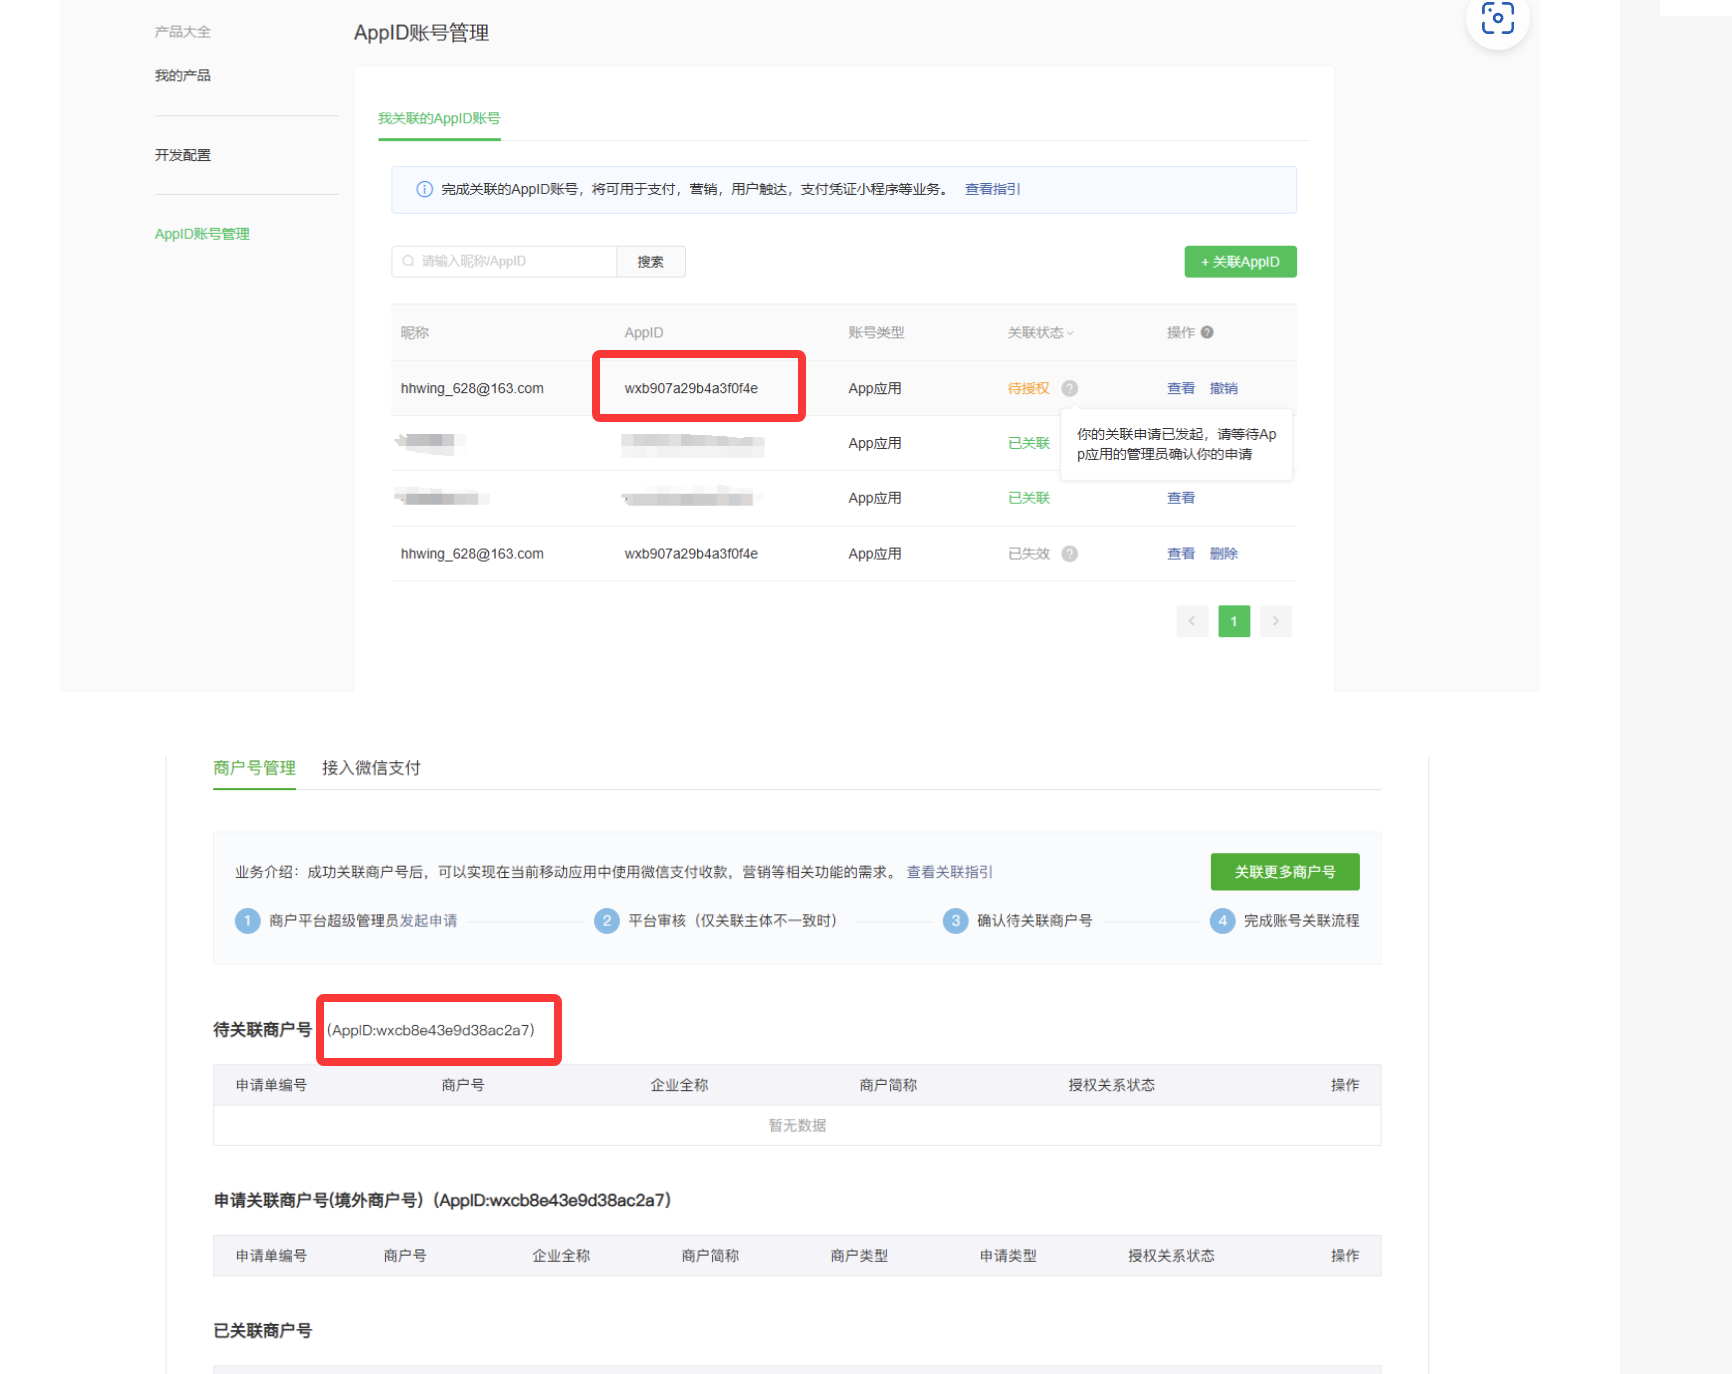Click the 待关联商户号 heading
This screenshot has height=1374, width=1732.
262,1030
